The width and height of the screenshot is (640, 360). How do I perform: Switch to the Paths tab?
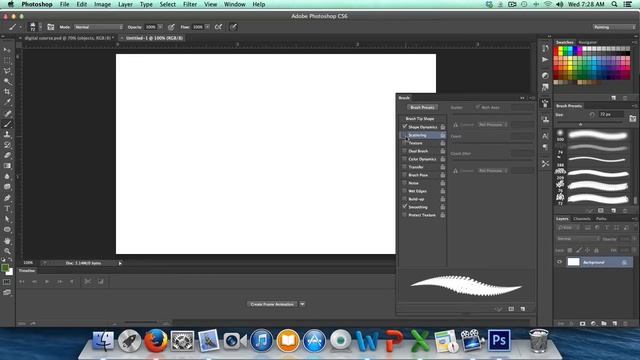coord(601,219)
